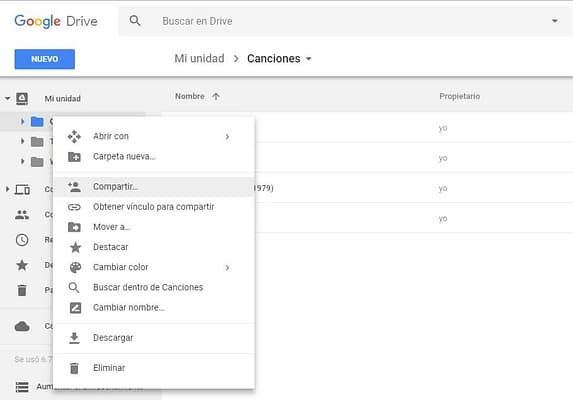Open the Abrir con menu entry
Viewport: 573px width, 400px height.
154,136
